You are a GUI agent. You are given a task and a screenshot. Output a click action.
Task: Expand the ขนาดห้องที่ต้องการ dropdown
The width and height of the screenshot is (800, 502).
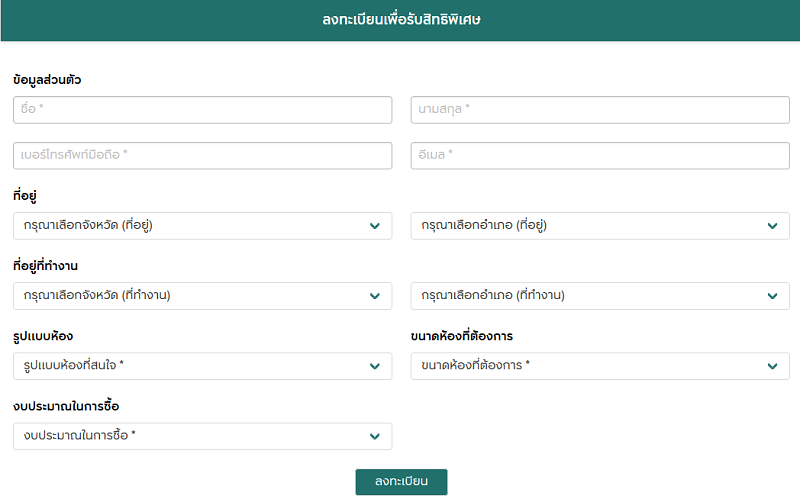(x=600, y=366)
